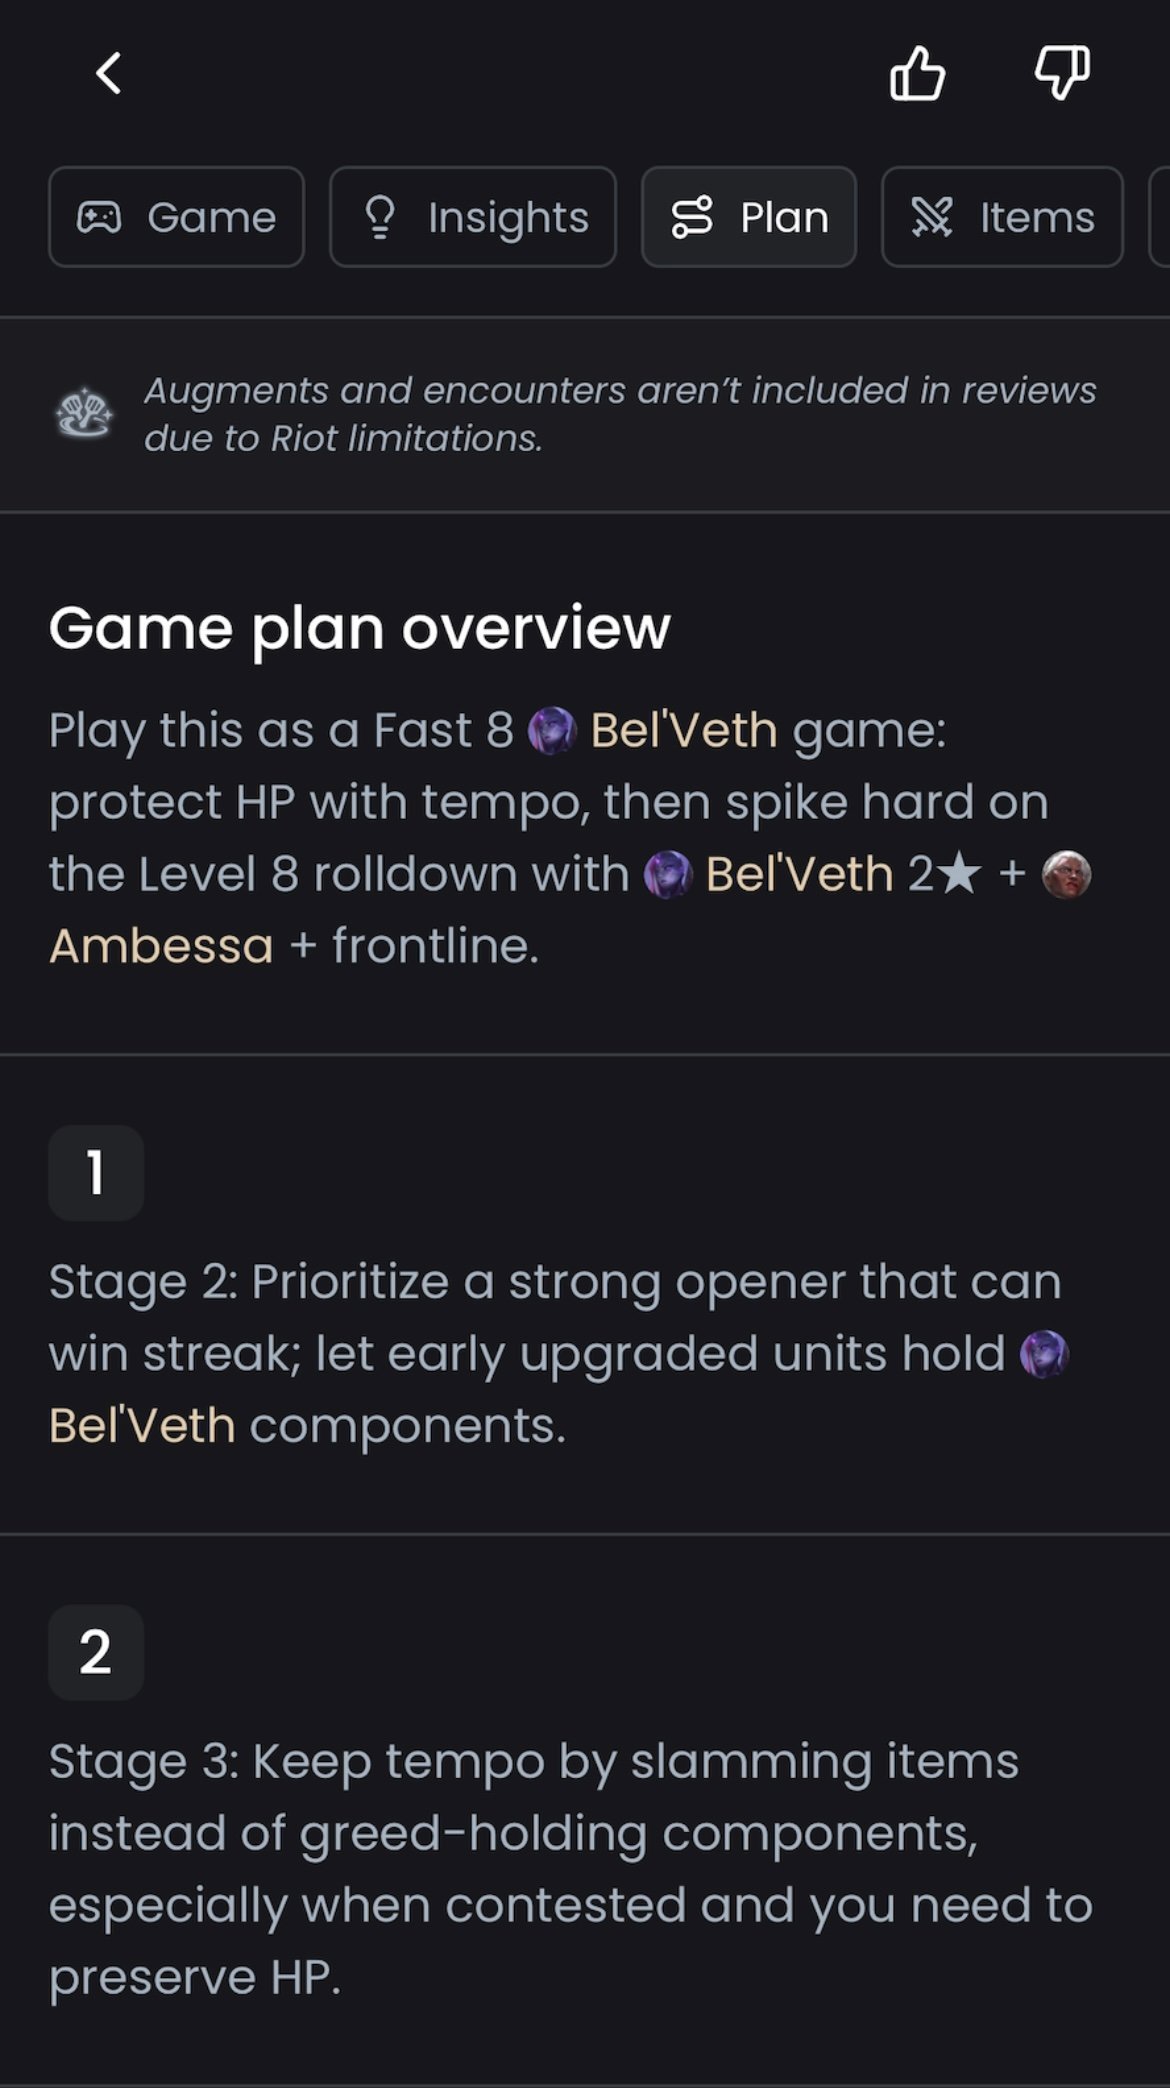
Task: Tap the augments and encounters notice text
Action: pyautogui.click(x=620, y=414)
